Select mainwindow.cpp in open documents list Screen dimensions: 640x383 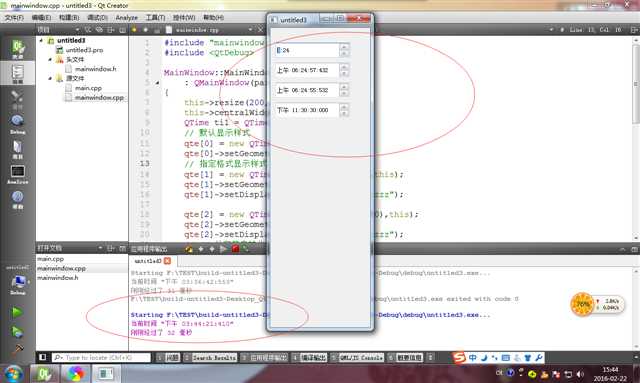(x=61, y=268)
